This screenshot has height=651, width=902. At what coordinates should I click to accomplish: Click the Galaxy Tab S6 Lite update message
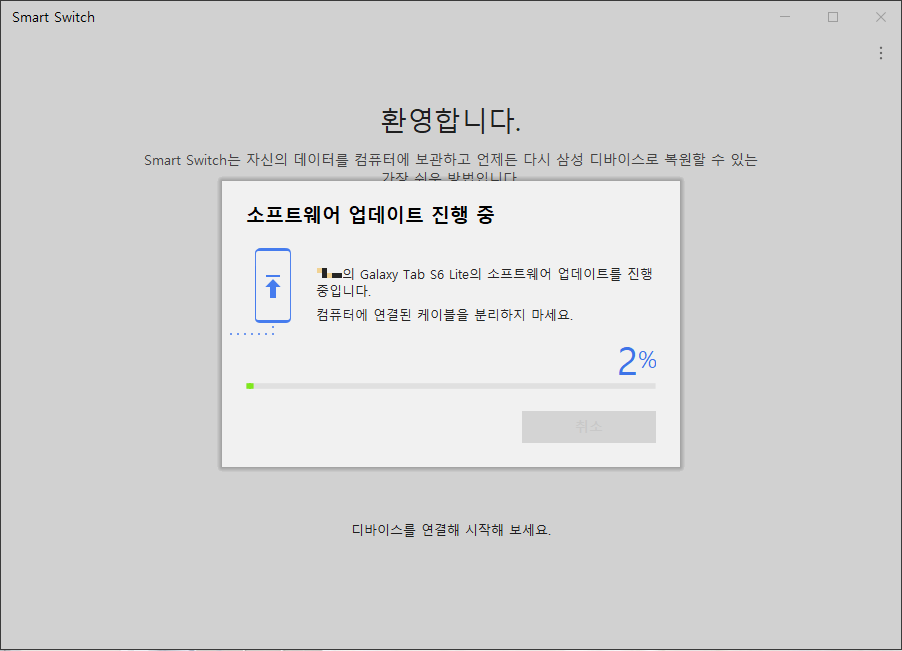tap(484, 282)
